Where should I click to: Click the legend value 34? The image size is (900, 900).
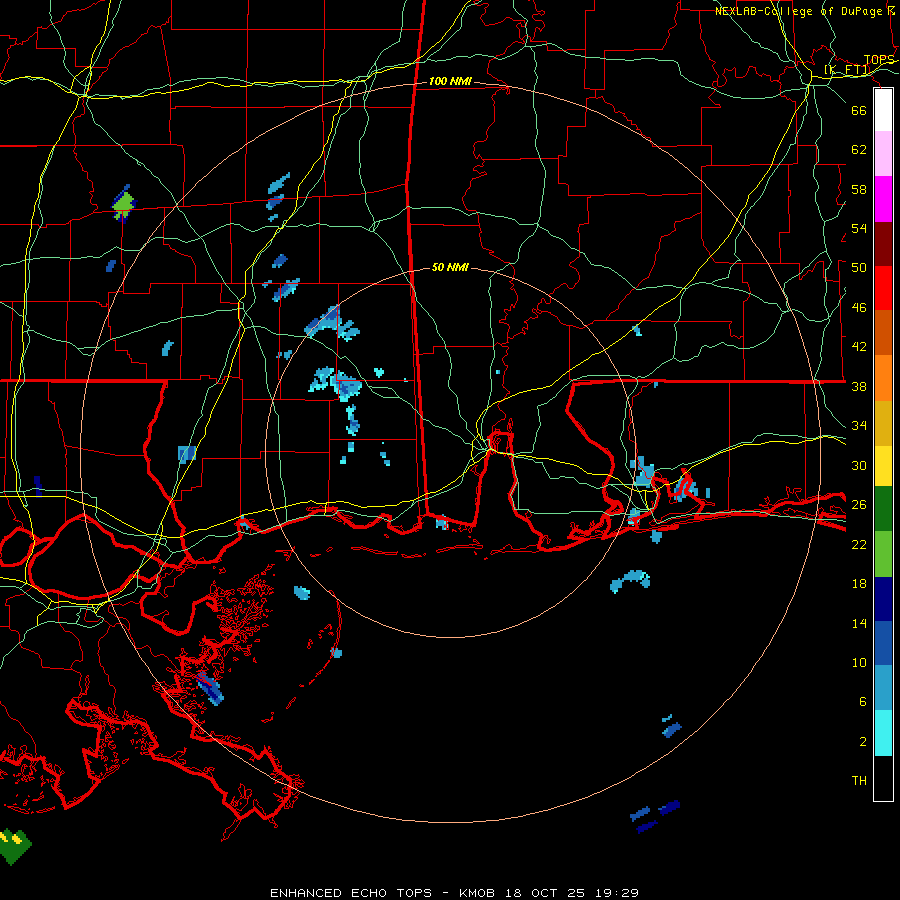859,425
